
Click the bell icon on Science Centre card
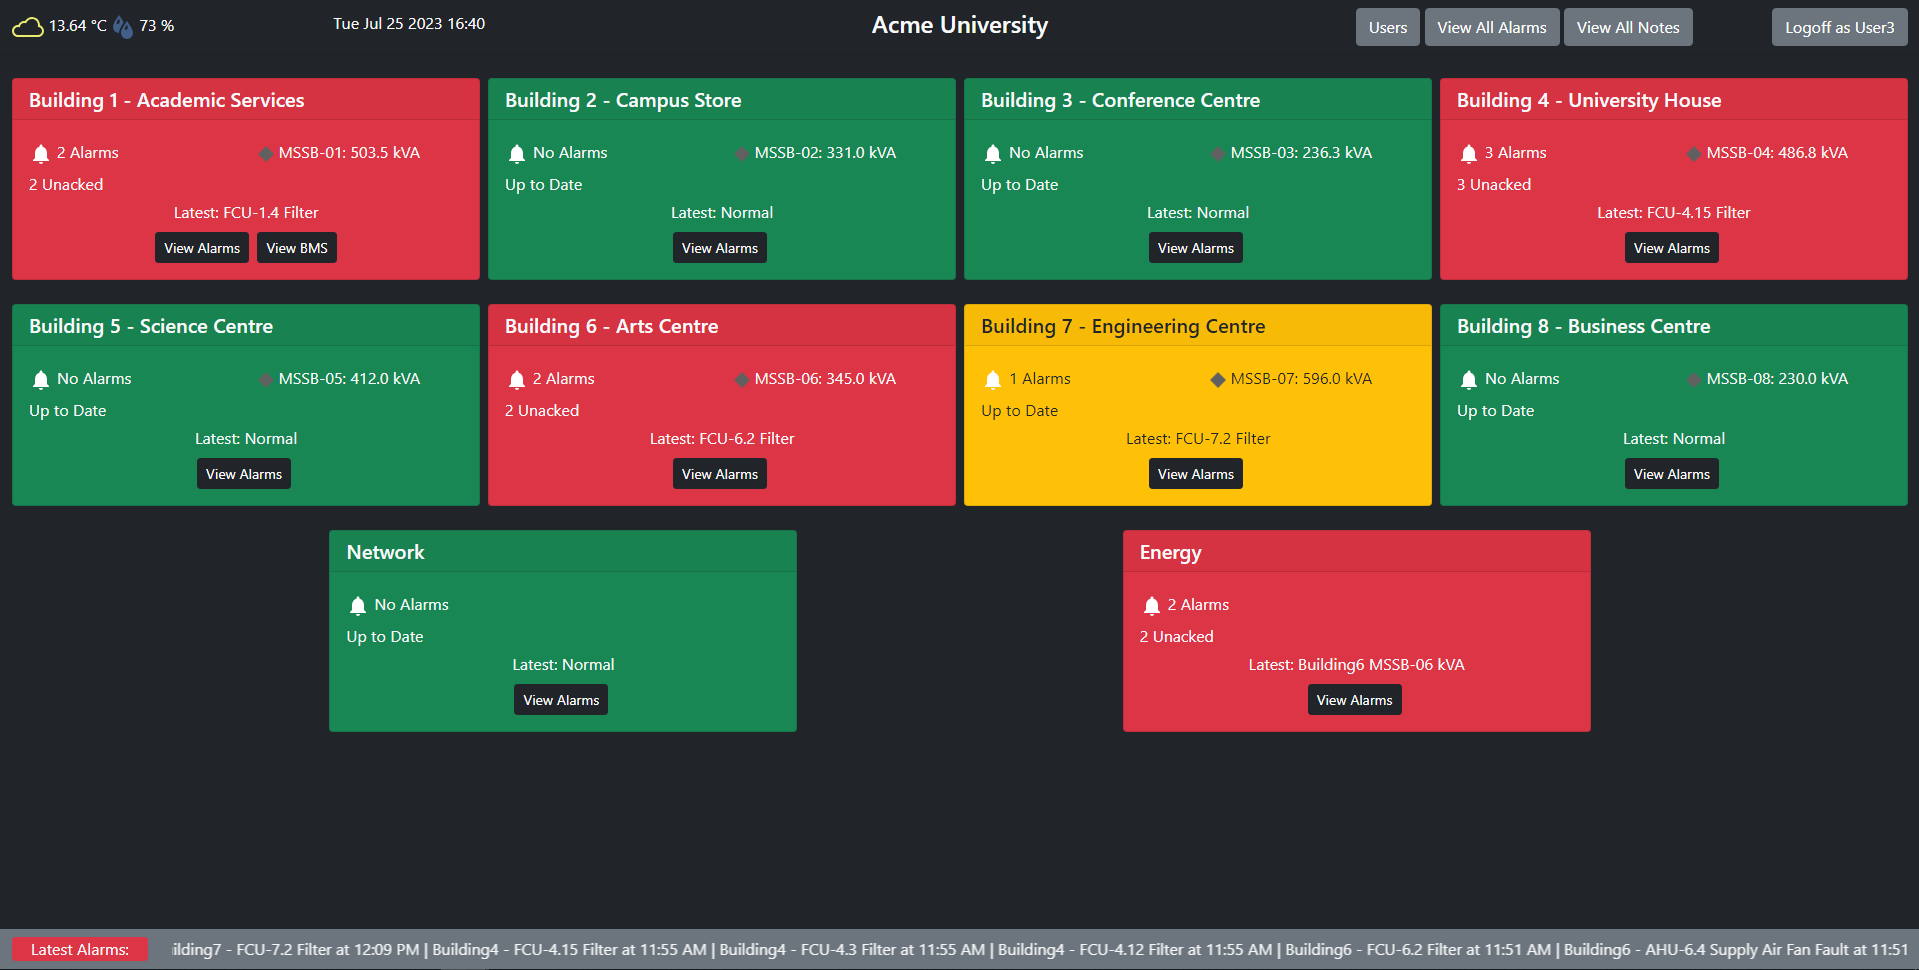(41, 379)
